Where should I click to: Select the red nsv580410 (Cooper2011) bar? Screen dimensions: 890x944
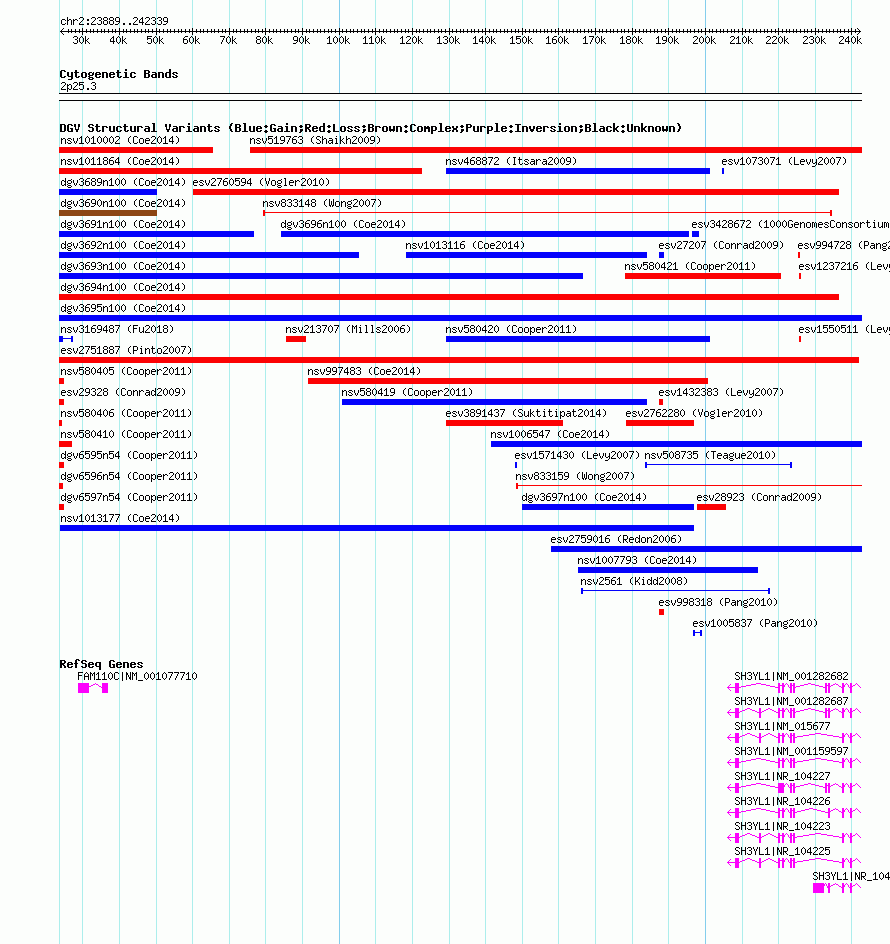66,444
